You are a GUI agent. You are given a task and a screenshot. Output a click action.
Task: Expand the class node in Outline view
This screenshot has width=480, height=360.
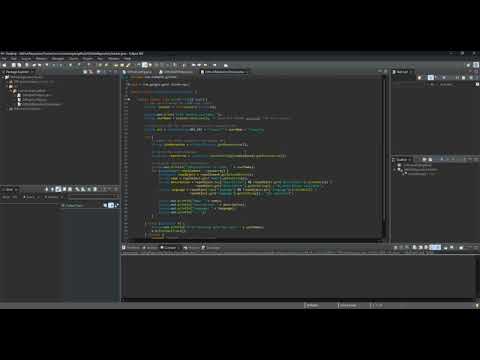(x=395, y=170)
